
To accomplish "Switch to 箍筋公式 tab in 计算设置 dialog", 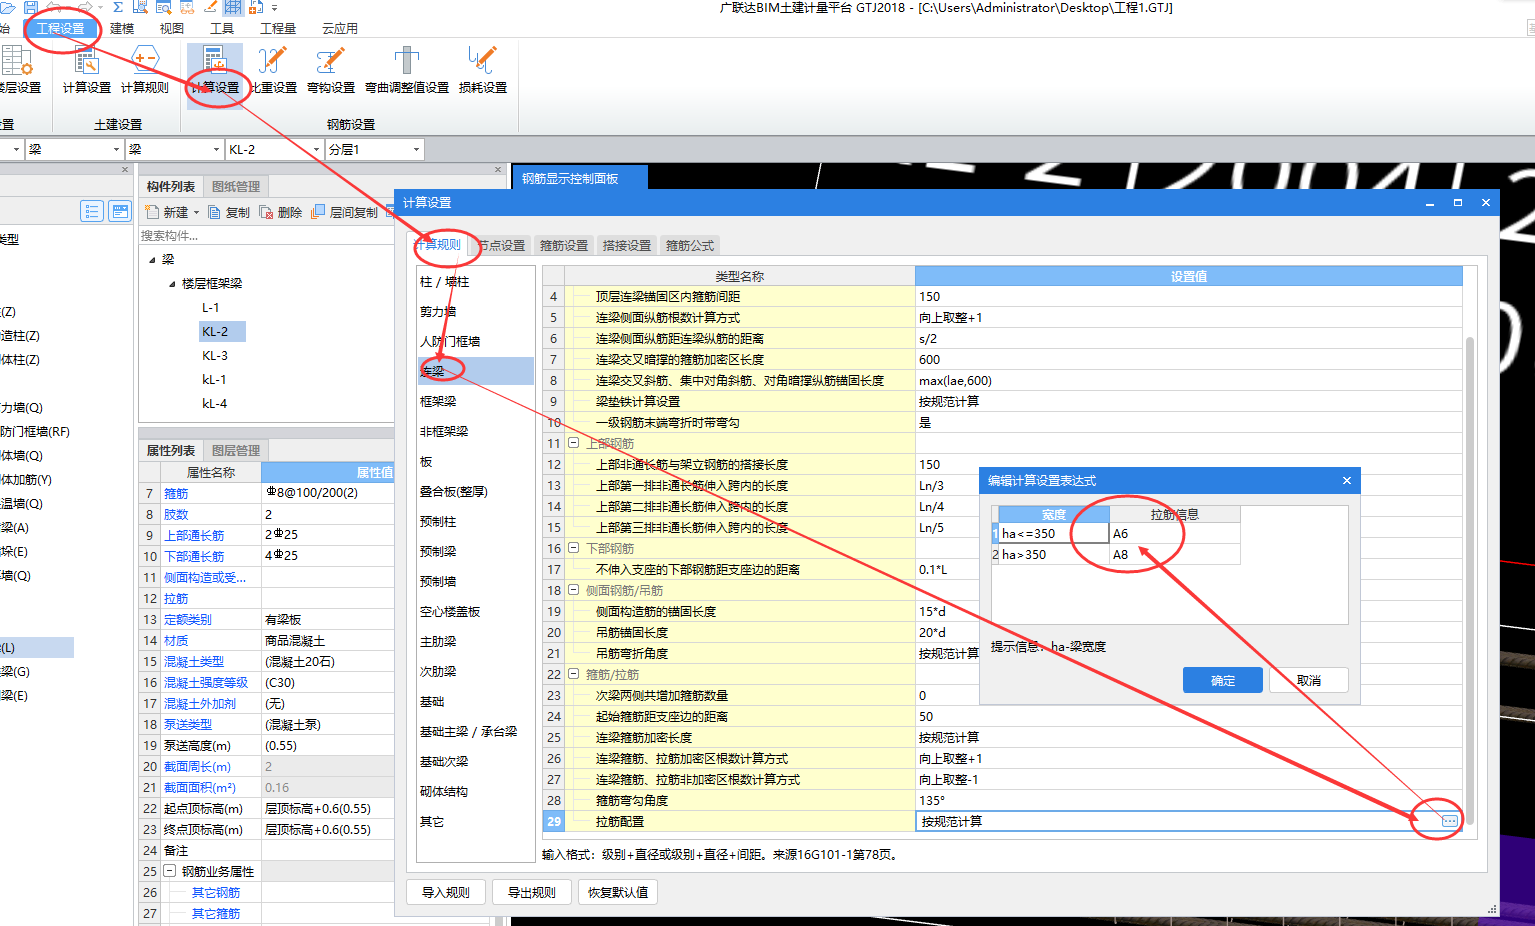I will (690, 245).
